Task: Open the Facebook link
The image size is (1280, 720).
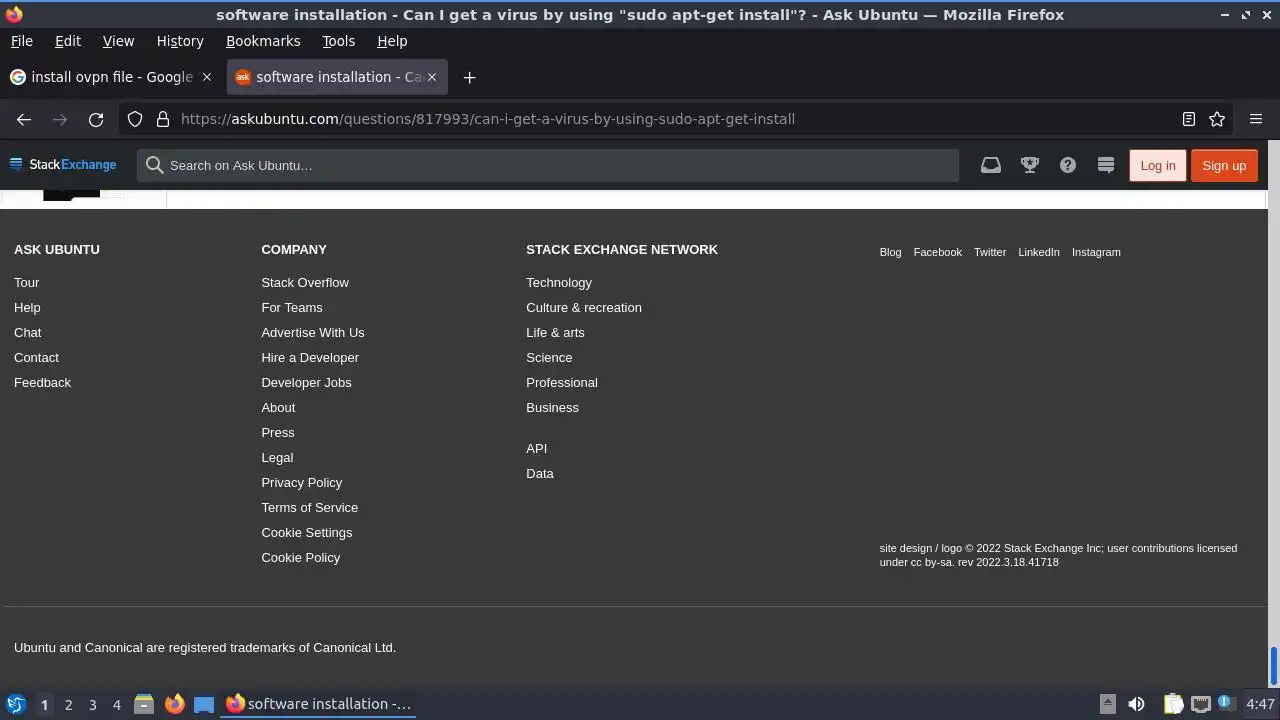Action: (938, 252)
